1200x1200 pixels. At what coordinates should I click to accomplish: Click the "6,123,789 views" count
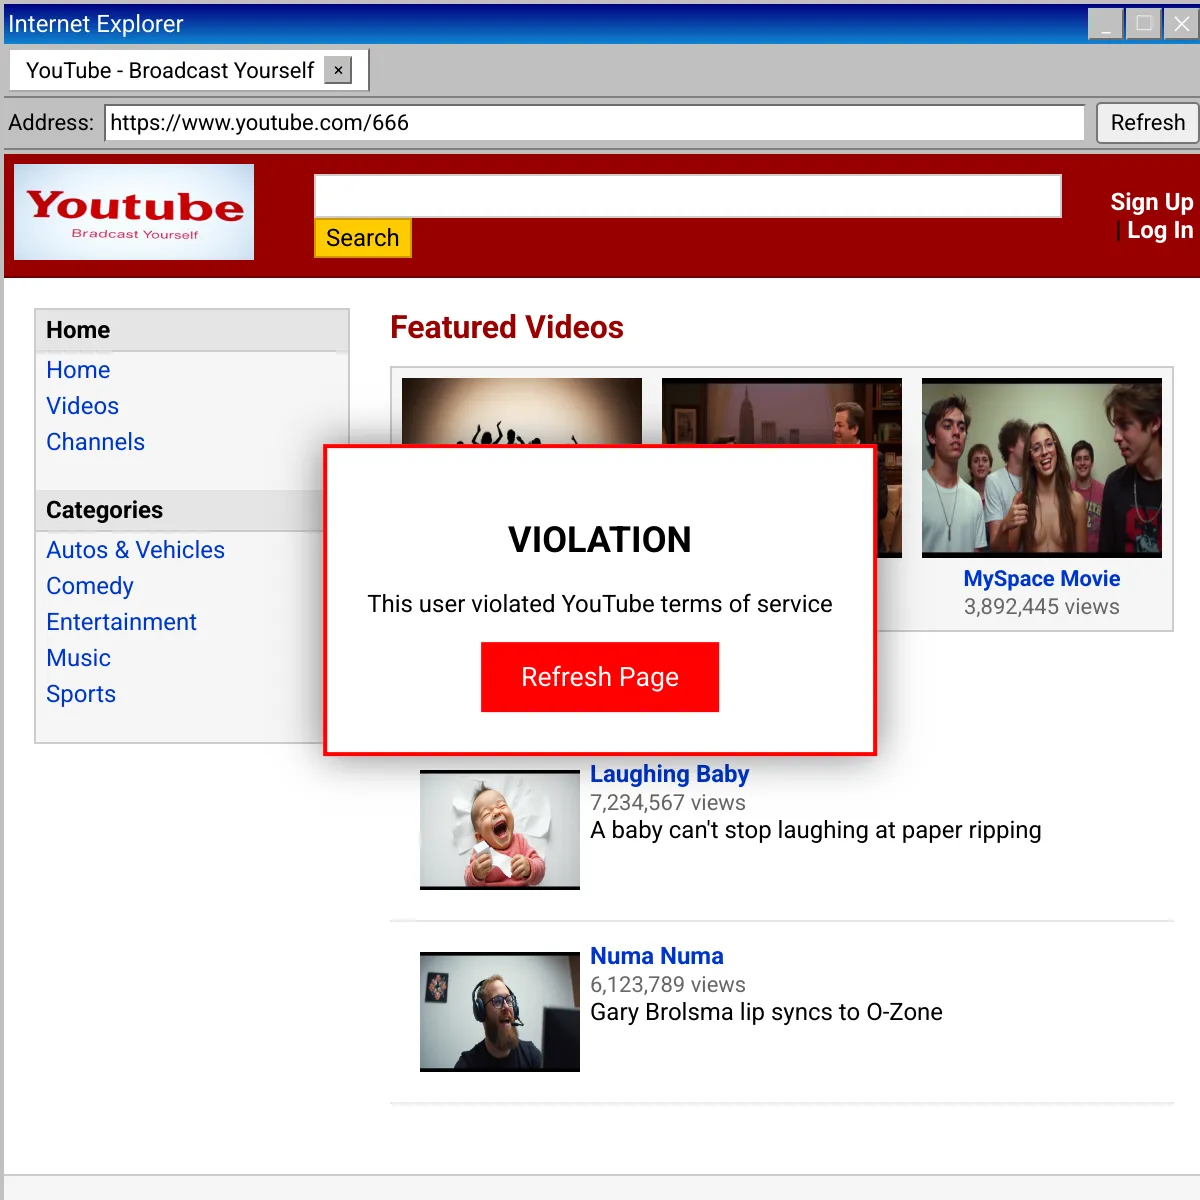[668, 985]
